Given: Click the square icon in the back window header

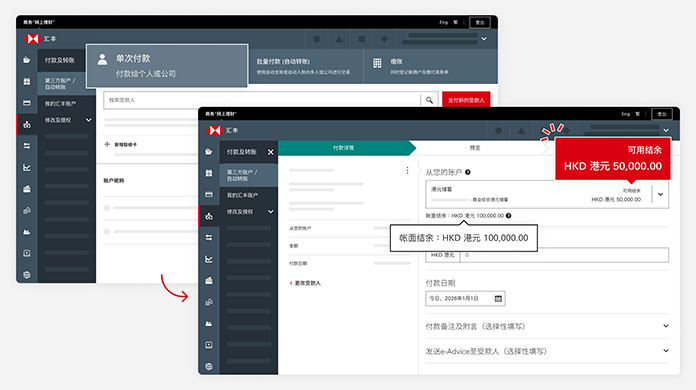Looking at the screenshot, I should (362, 39).
